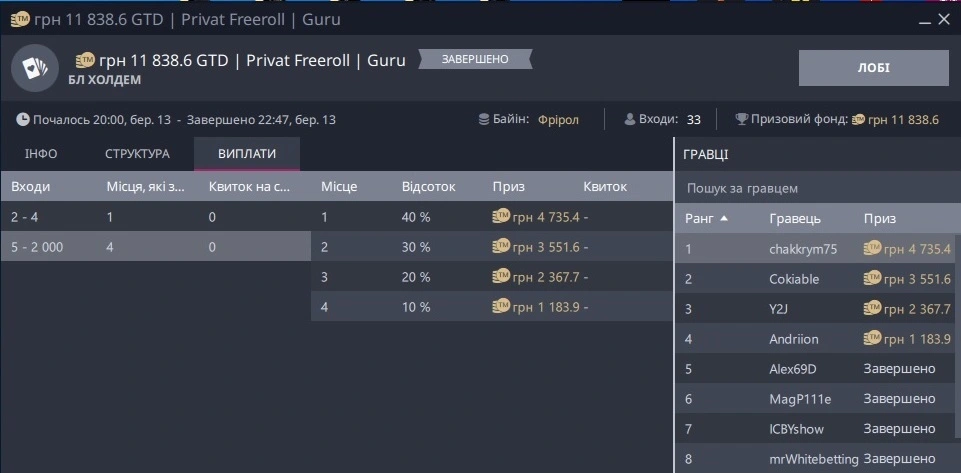Sort players using the Ранг arrow

click(724, 218)
